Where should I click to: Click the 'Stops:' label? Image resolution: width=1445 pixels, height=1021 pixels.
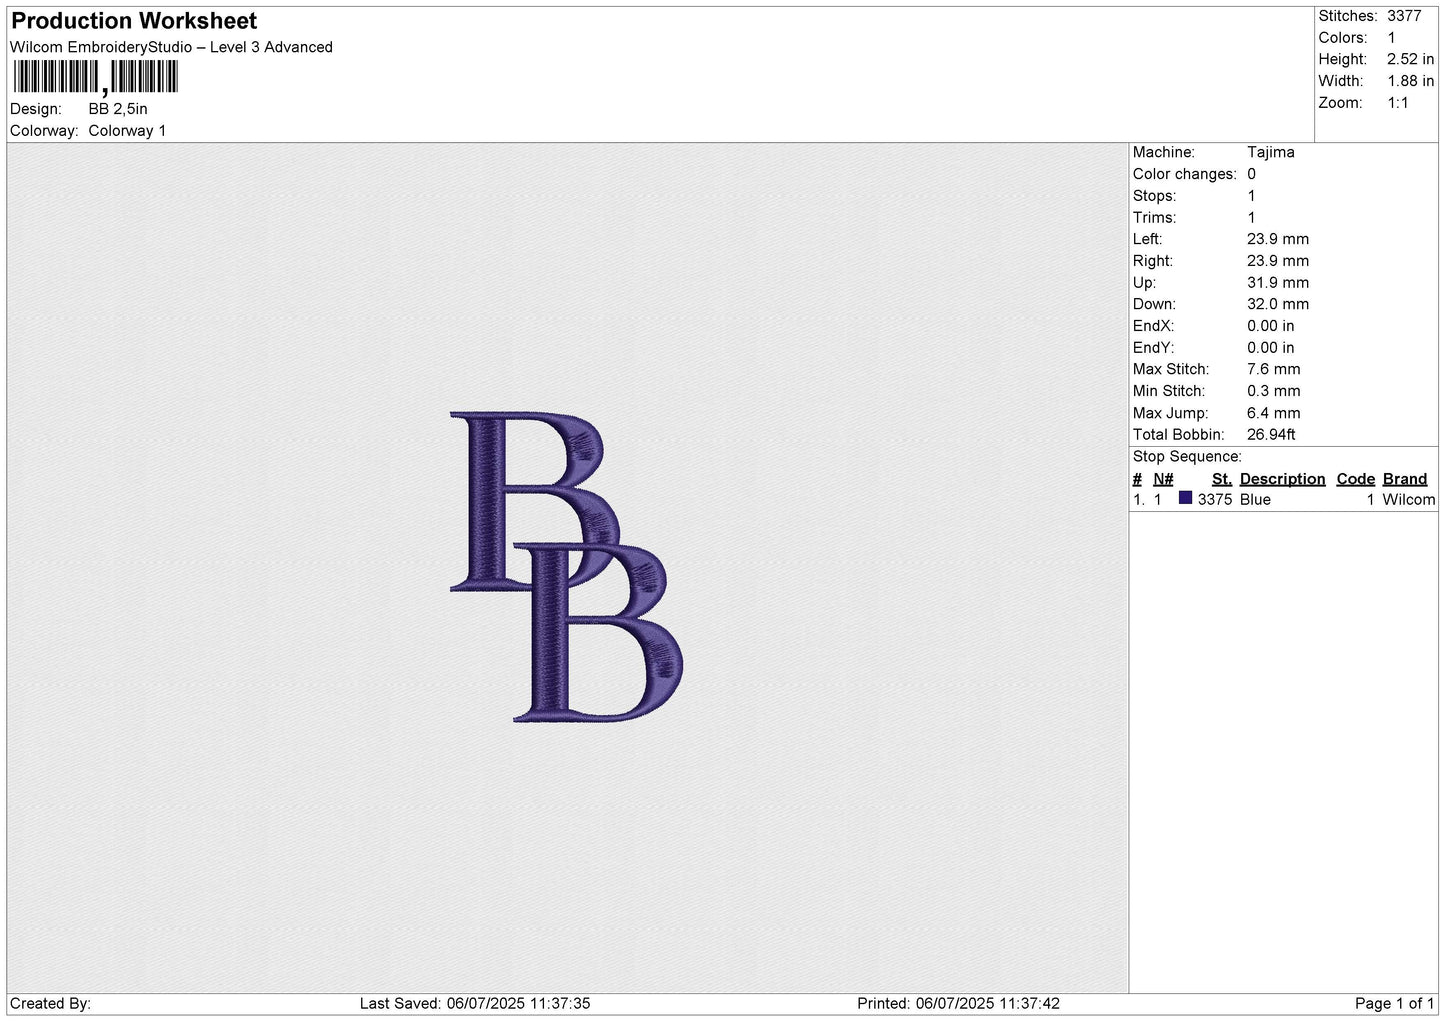click(x=1154, y=196)
